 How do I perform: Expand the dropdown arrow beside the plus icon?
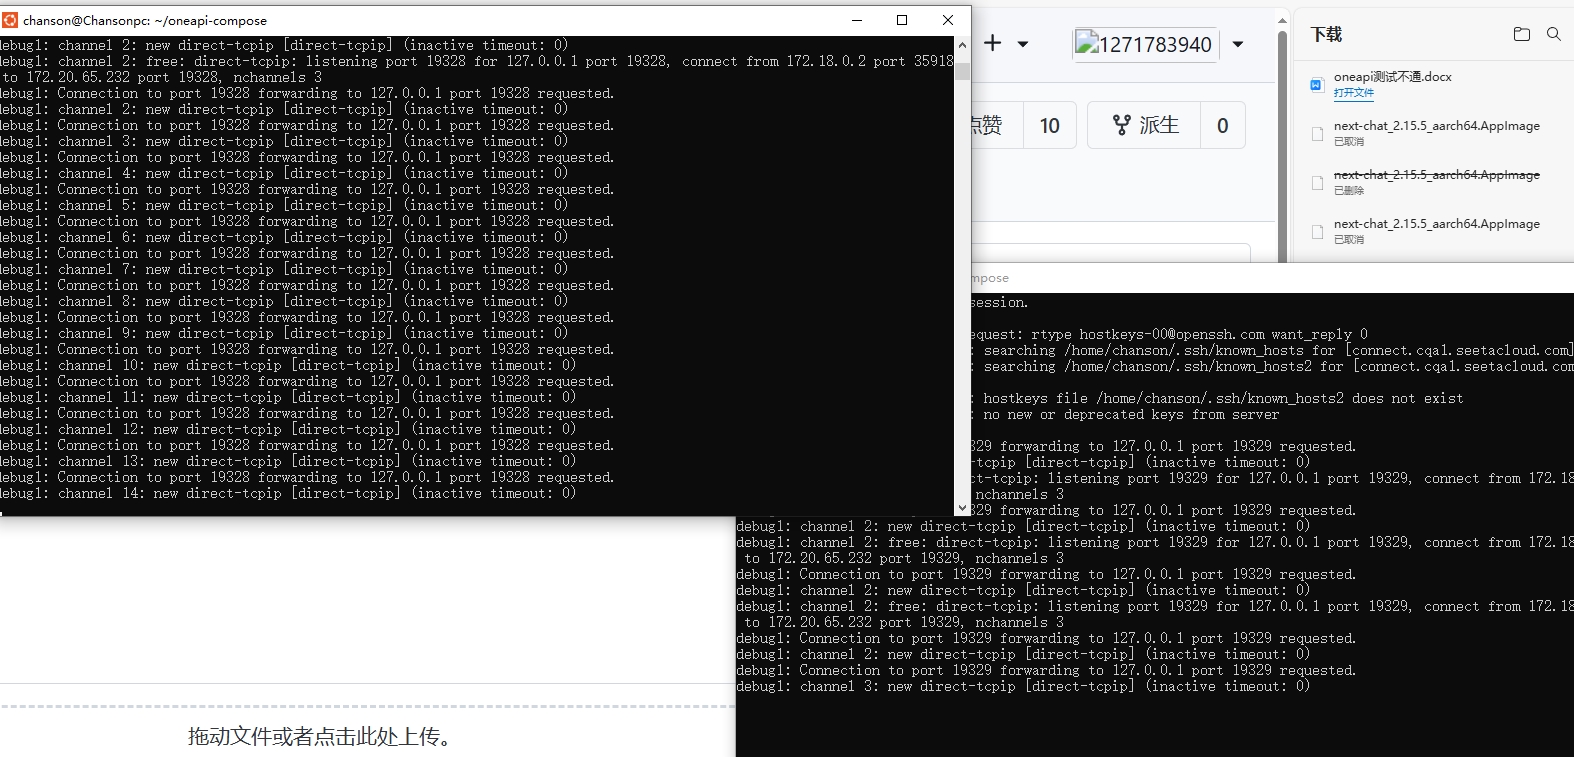pyautogui.click(x=1023, y=44)
